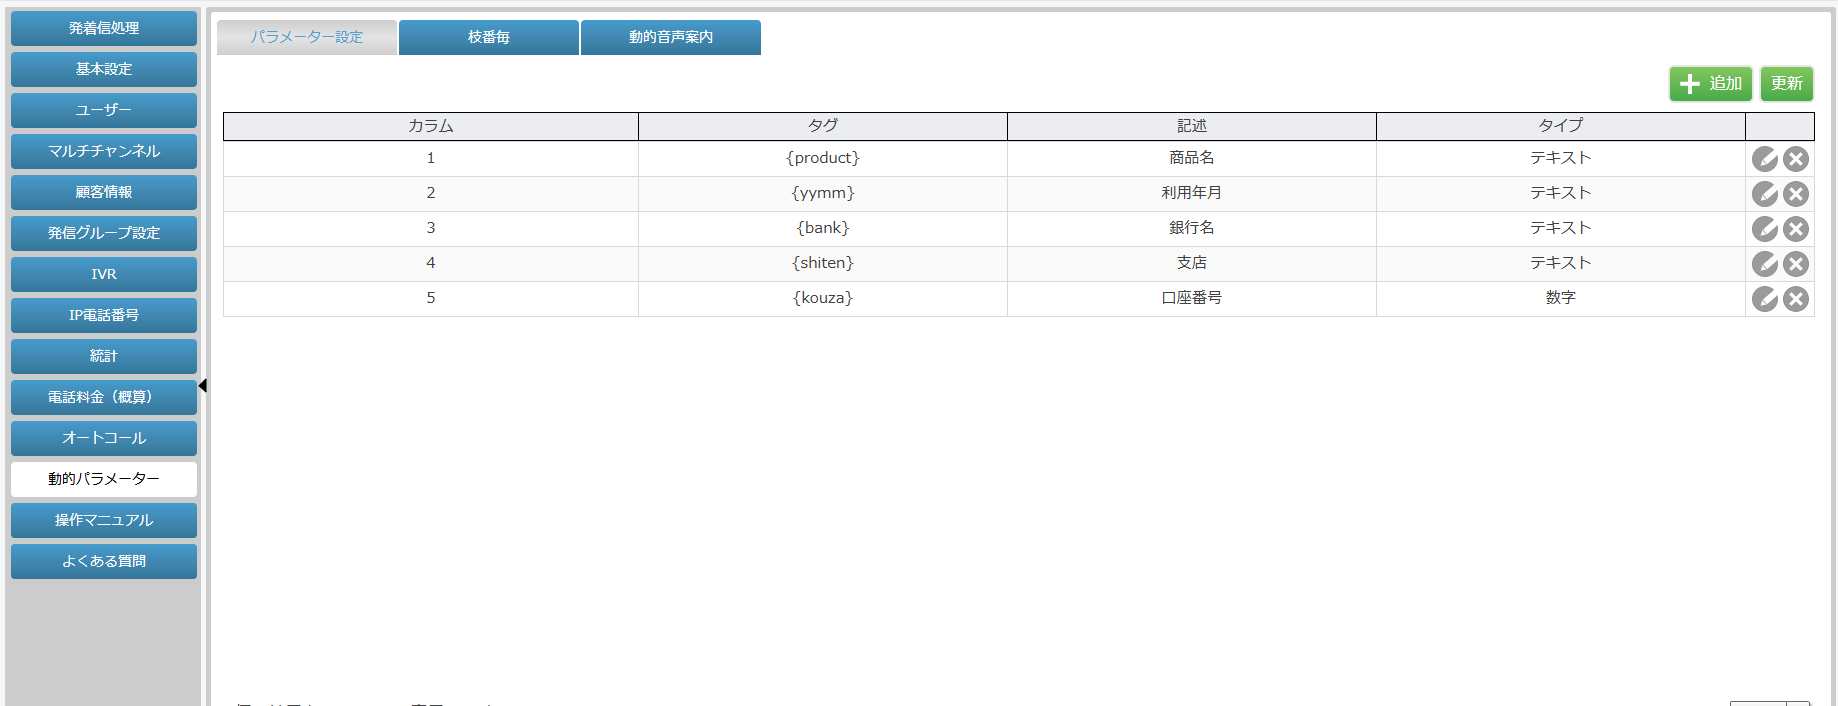Screen dimensions: 1838x706
Task: Collapse the sidebar with the black arrow
Action: pos(203,385)
